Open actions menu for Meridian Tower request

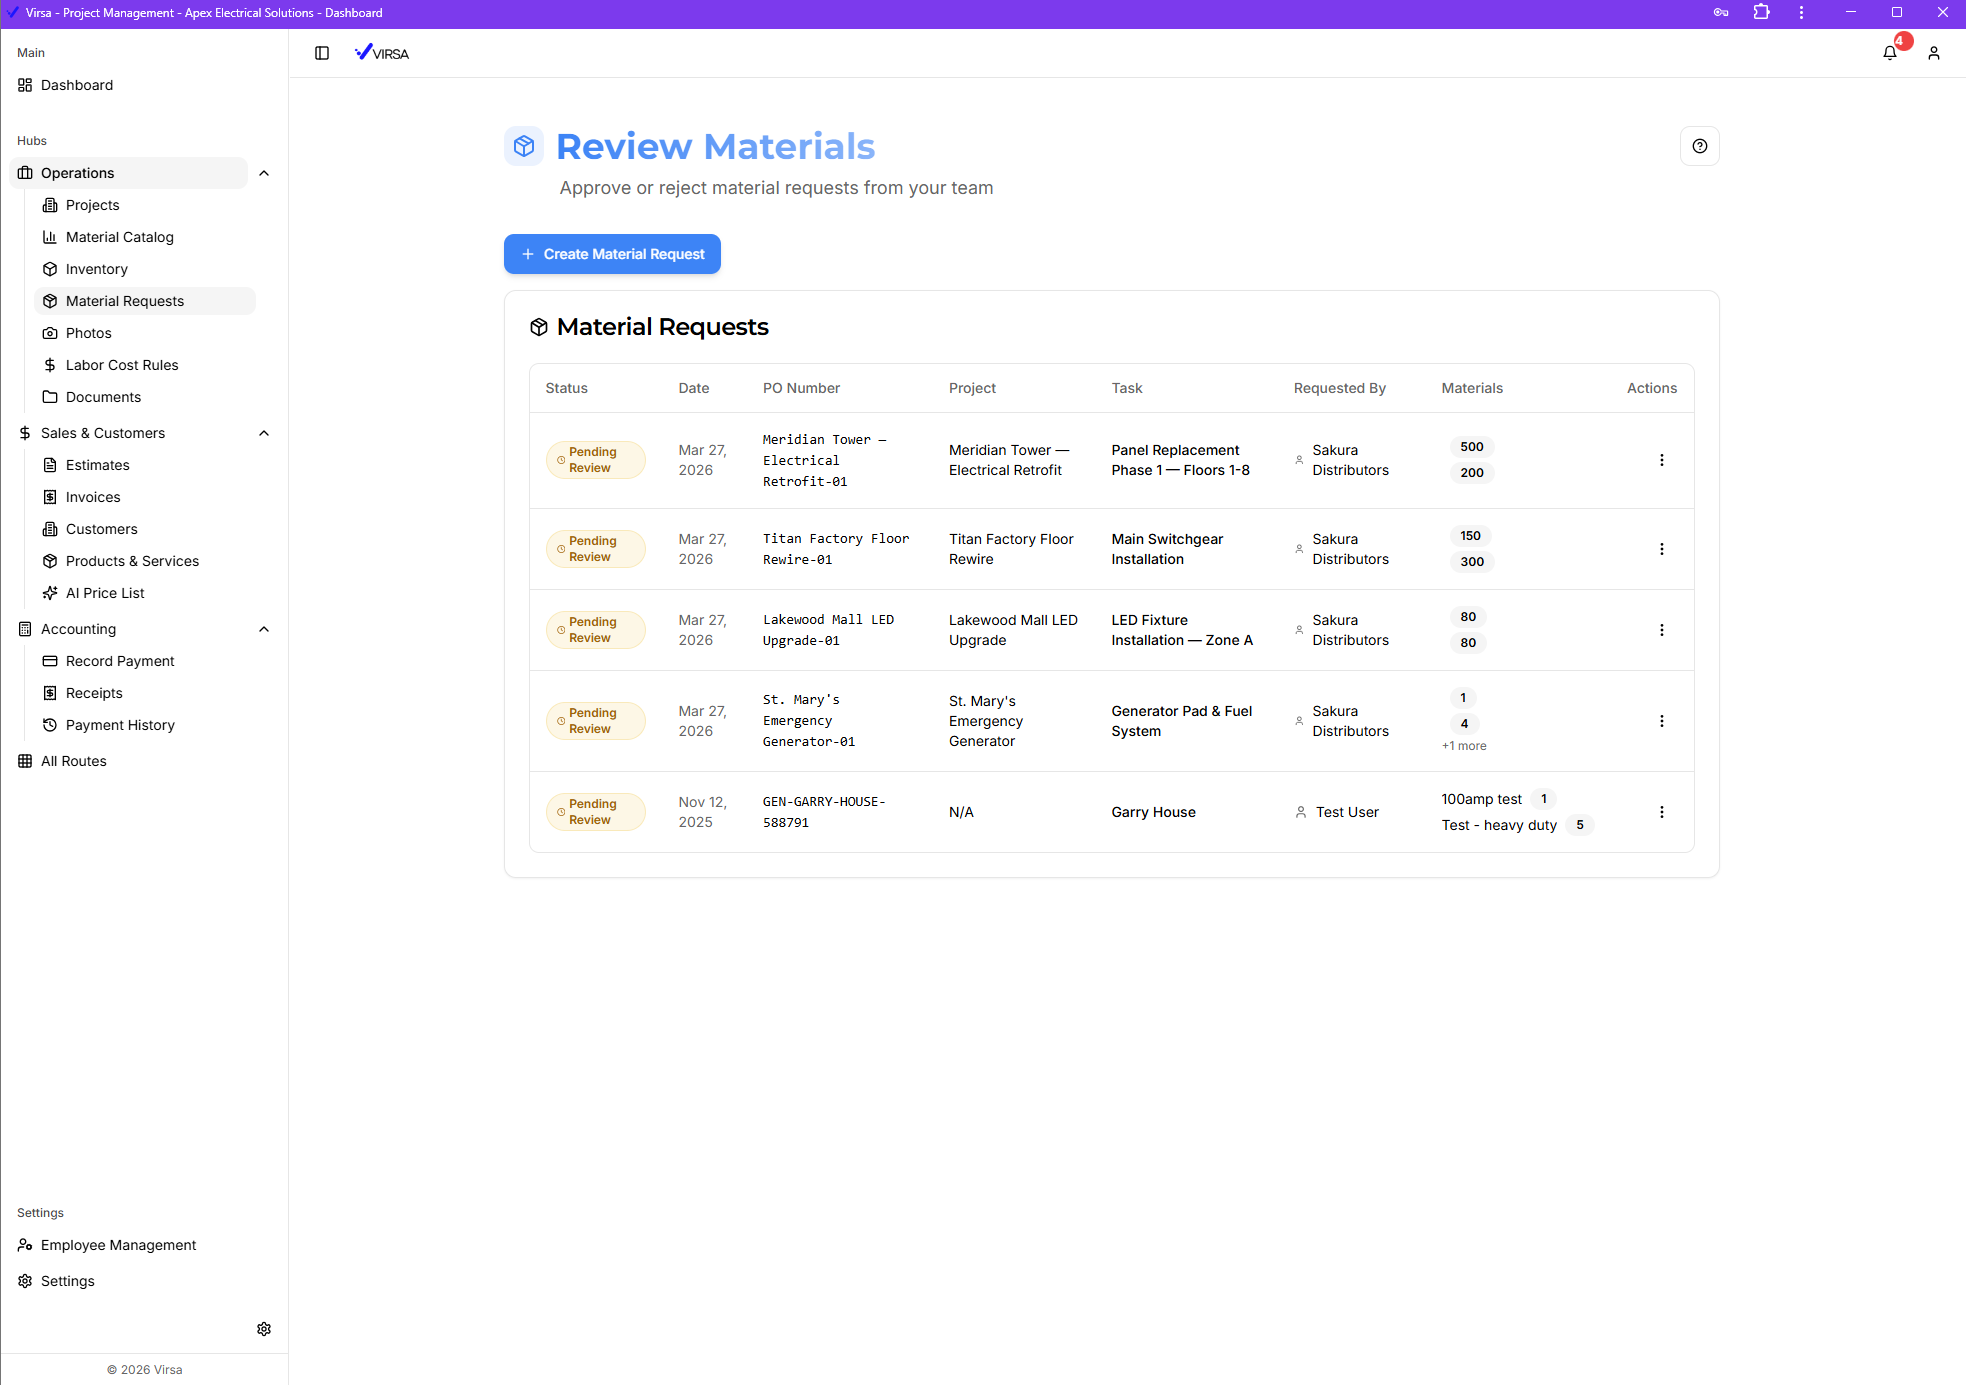click(x=1662, y=460)
